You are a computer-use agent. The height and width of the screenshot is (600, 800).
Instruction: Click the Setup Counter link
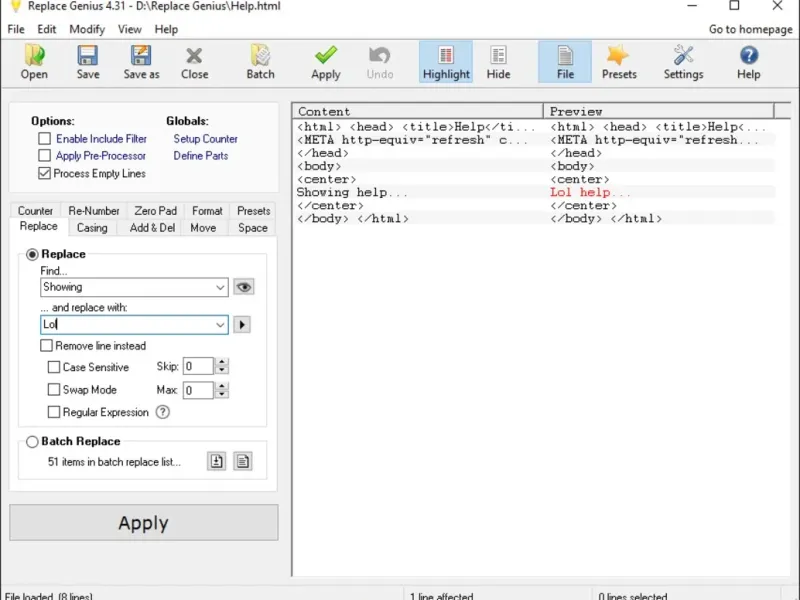[205, 139]
